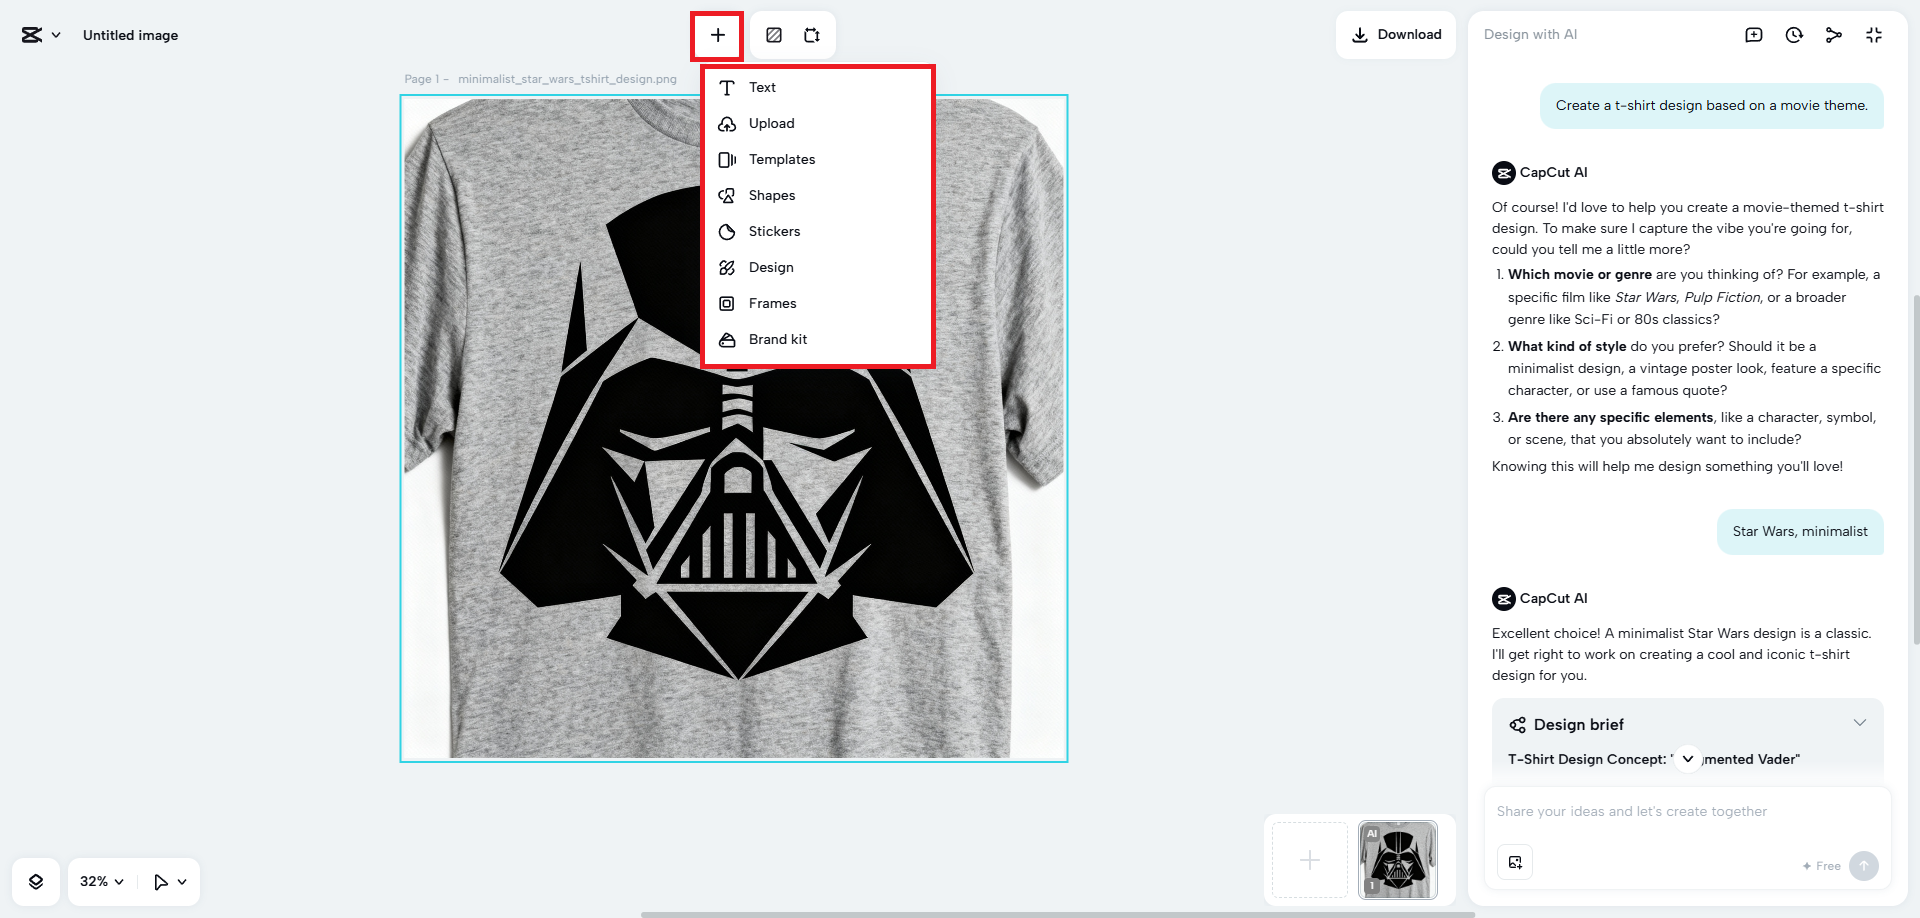Select the t-shirt design image on canvas

coord(734,428)
